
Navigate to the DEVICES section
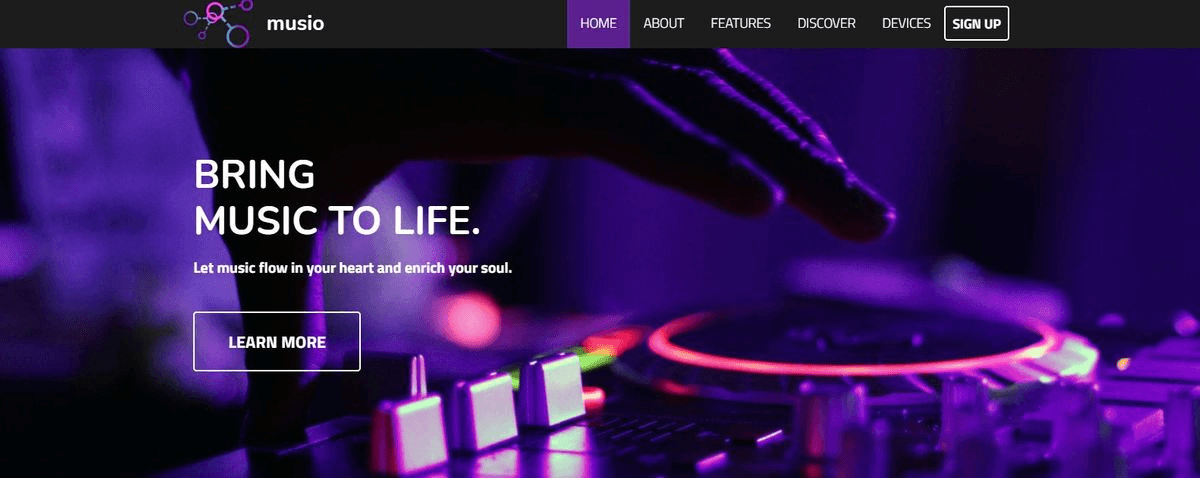(x=906, y=23)
